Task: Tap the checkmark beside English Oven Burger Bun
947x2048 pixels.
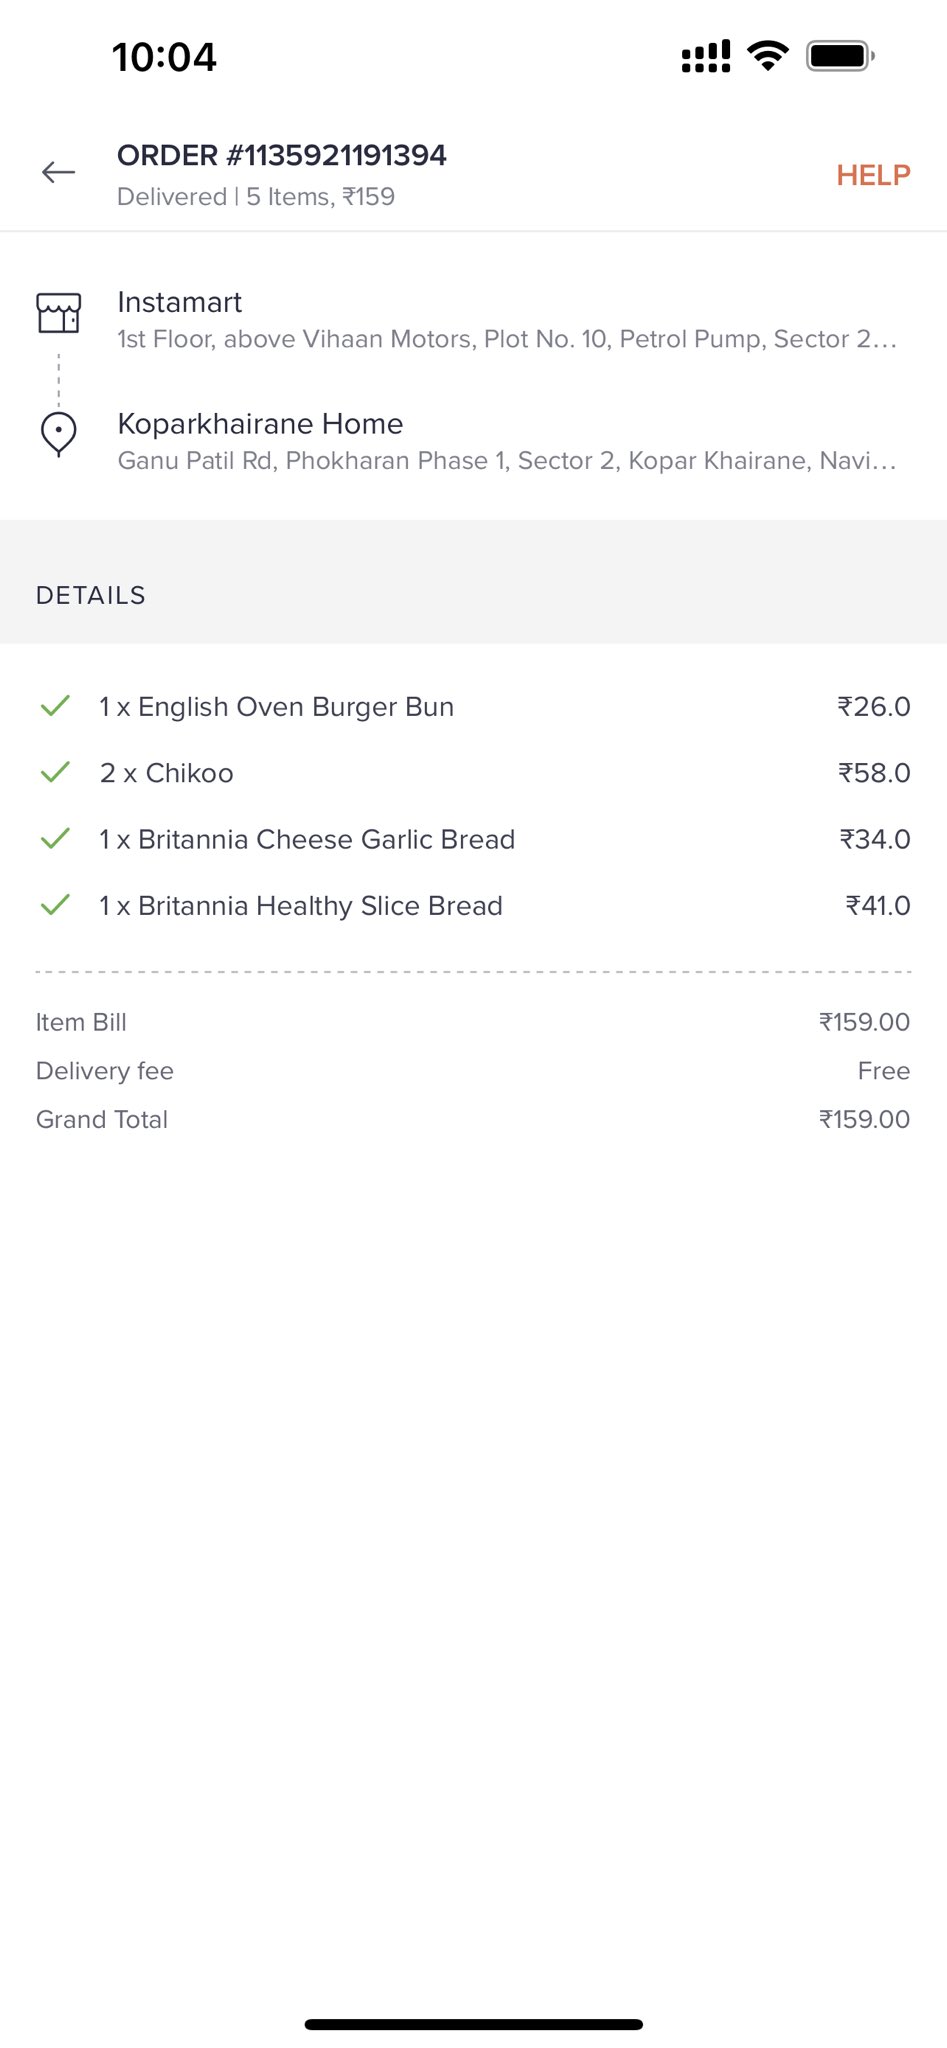Action: (55, 706)
